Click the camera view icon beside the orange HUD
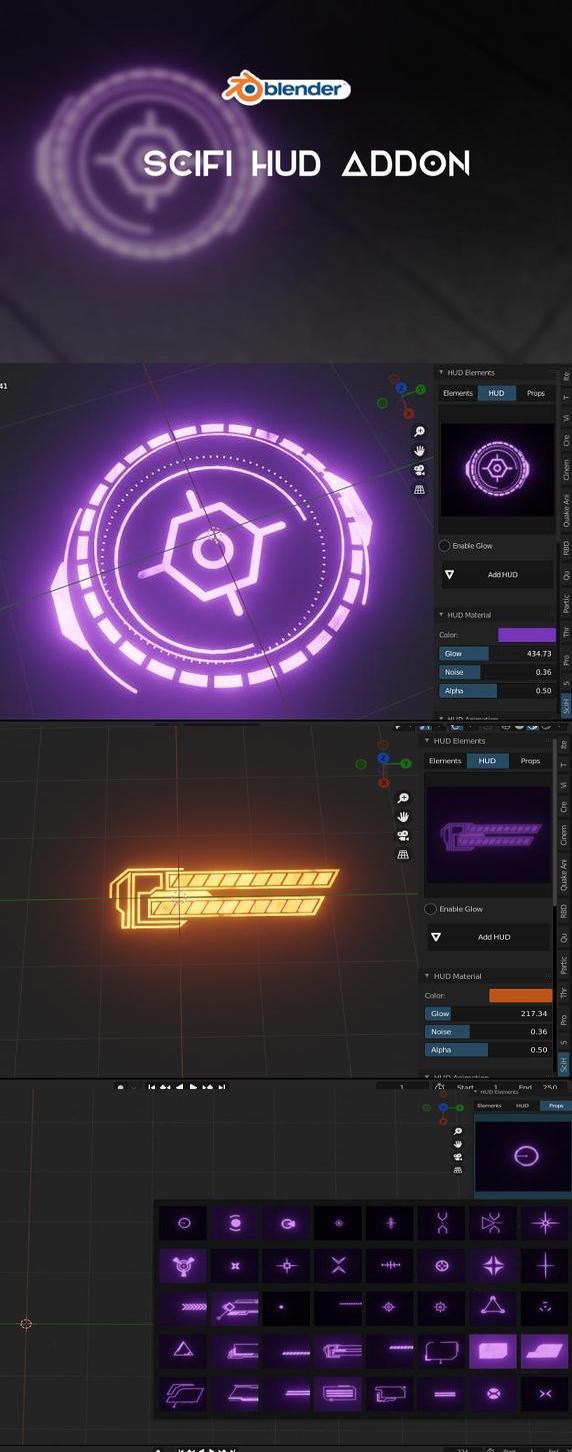Viewport: 572px width, 1452px height. point(403,836)
